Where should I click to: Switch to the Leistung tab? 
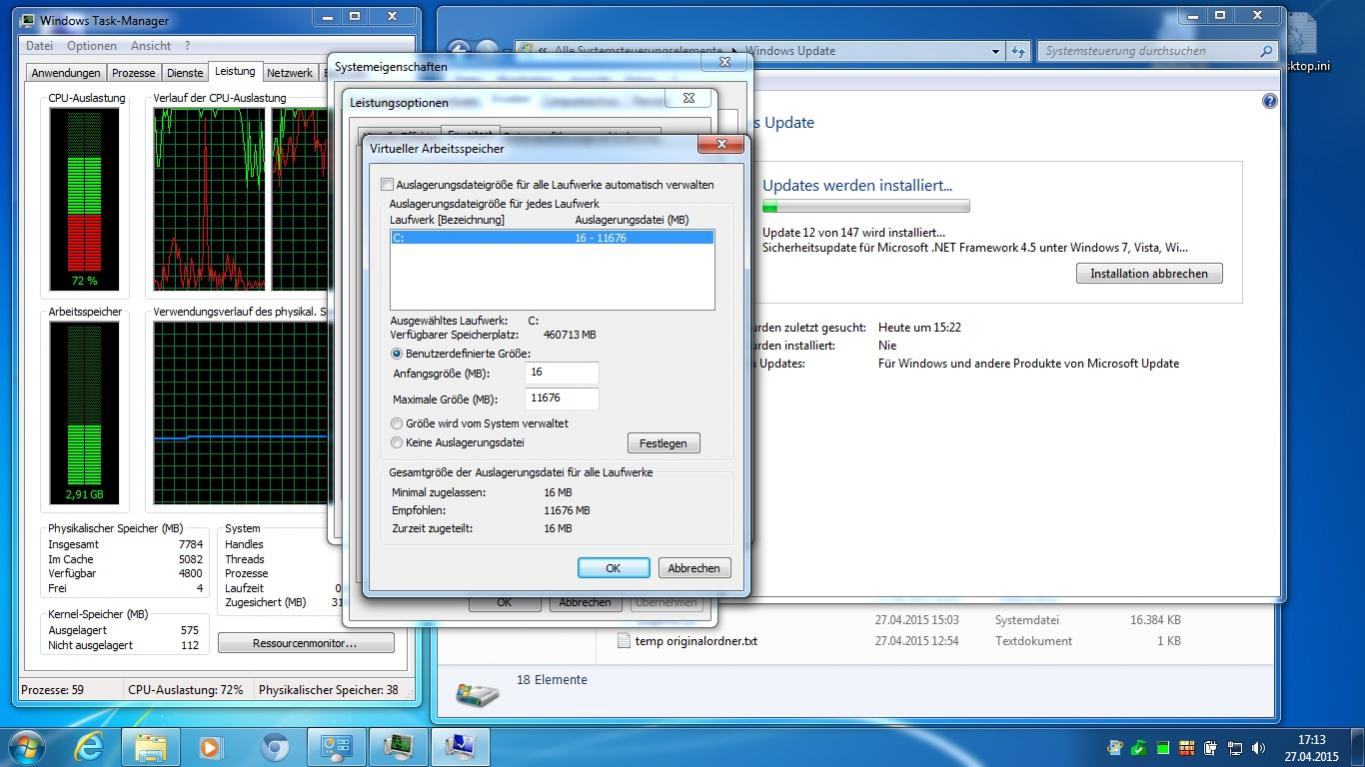click(235, 72)
